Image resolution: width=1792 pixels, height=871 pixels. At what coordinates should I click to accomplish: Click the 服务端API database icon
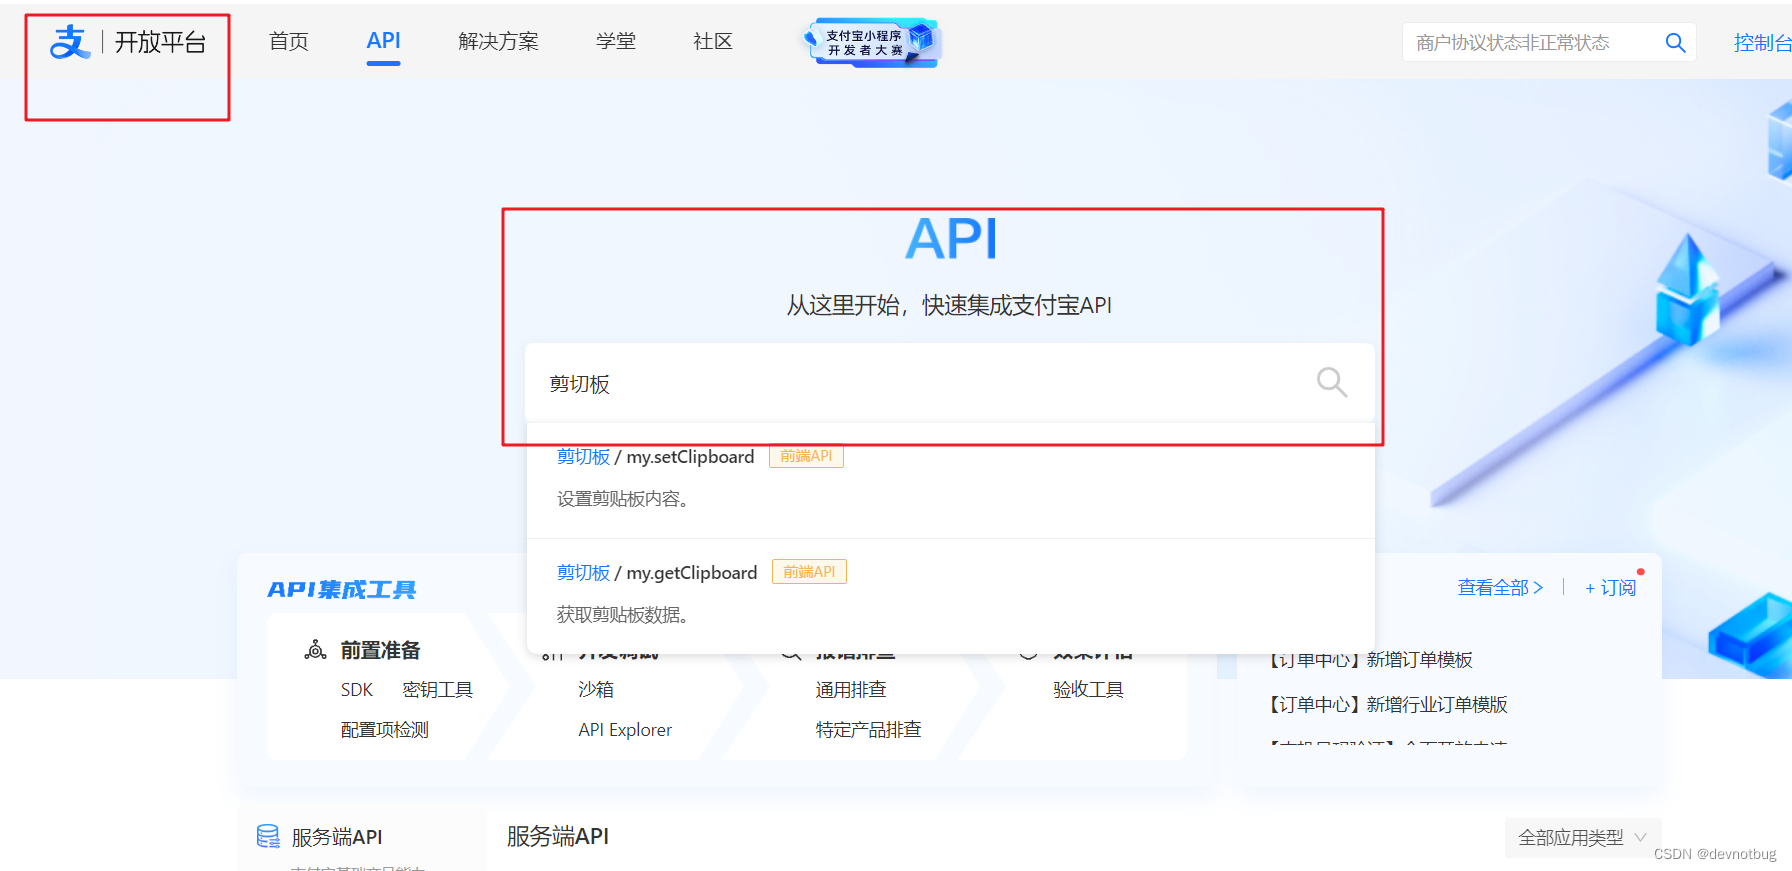(x=268, y=836)
